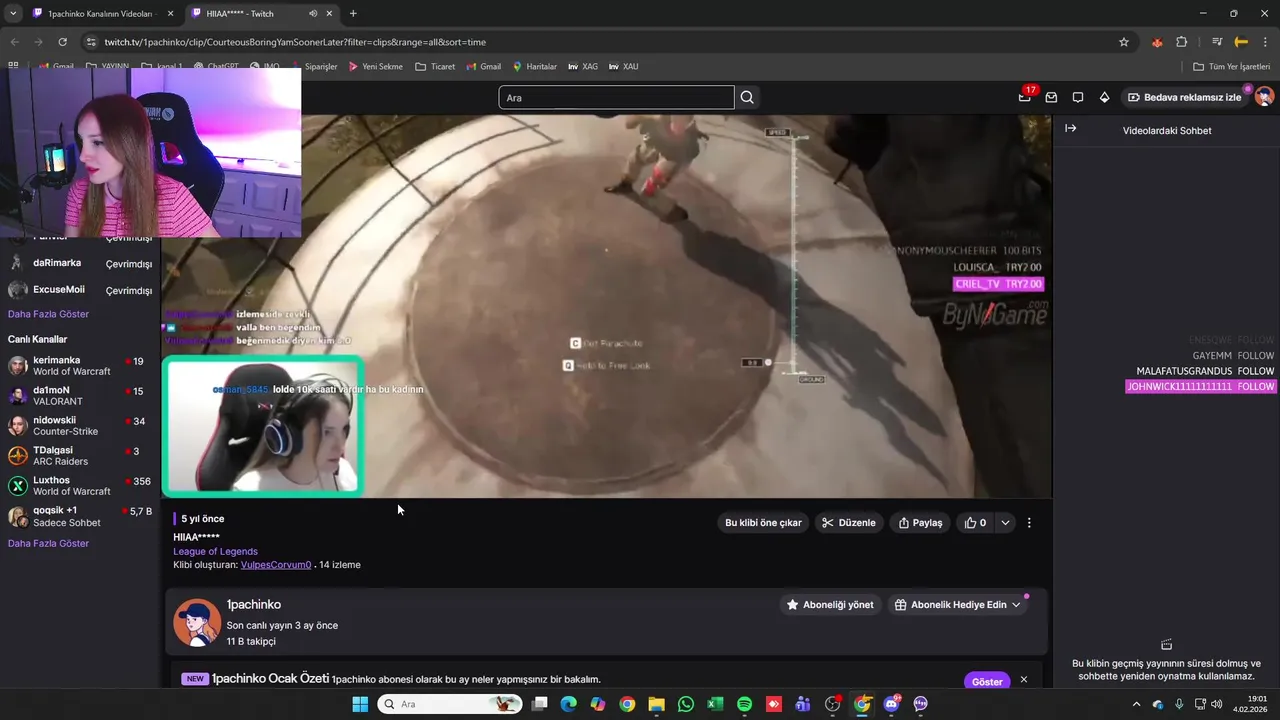
Task: Open File Explorer from the taskbar
Action: tap(656, 704)
